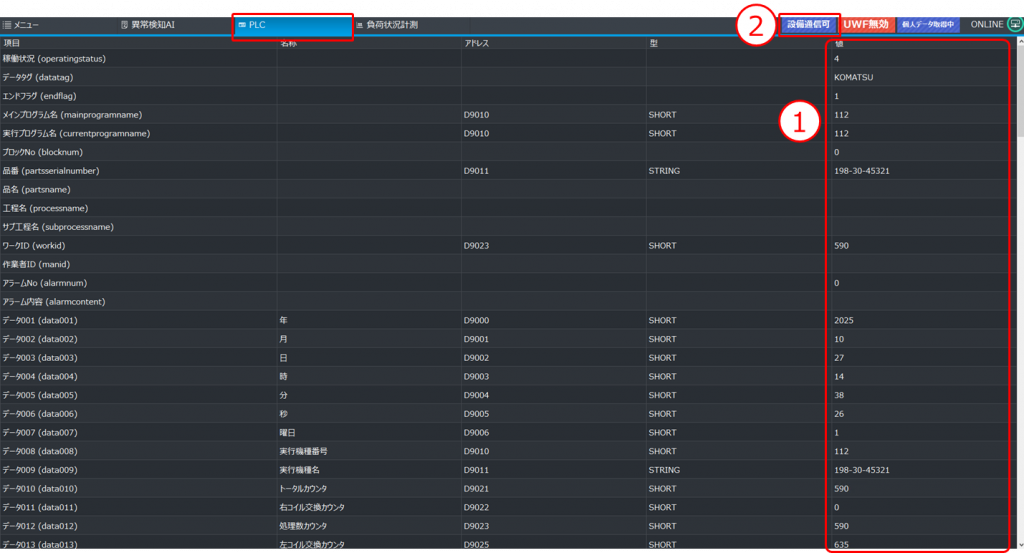Viewport: 1024px width, 553px height.
Task: Select the PLC tab label
Action: (x=257, y=24)
